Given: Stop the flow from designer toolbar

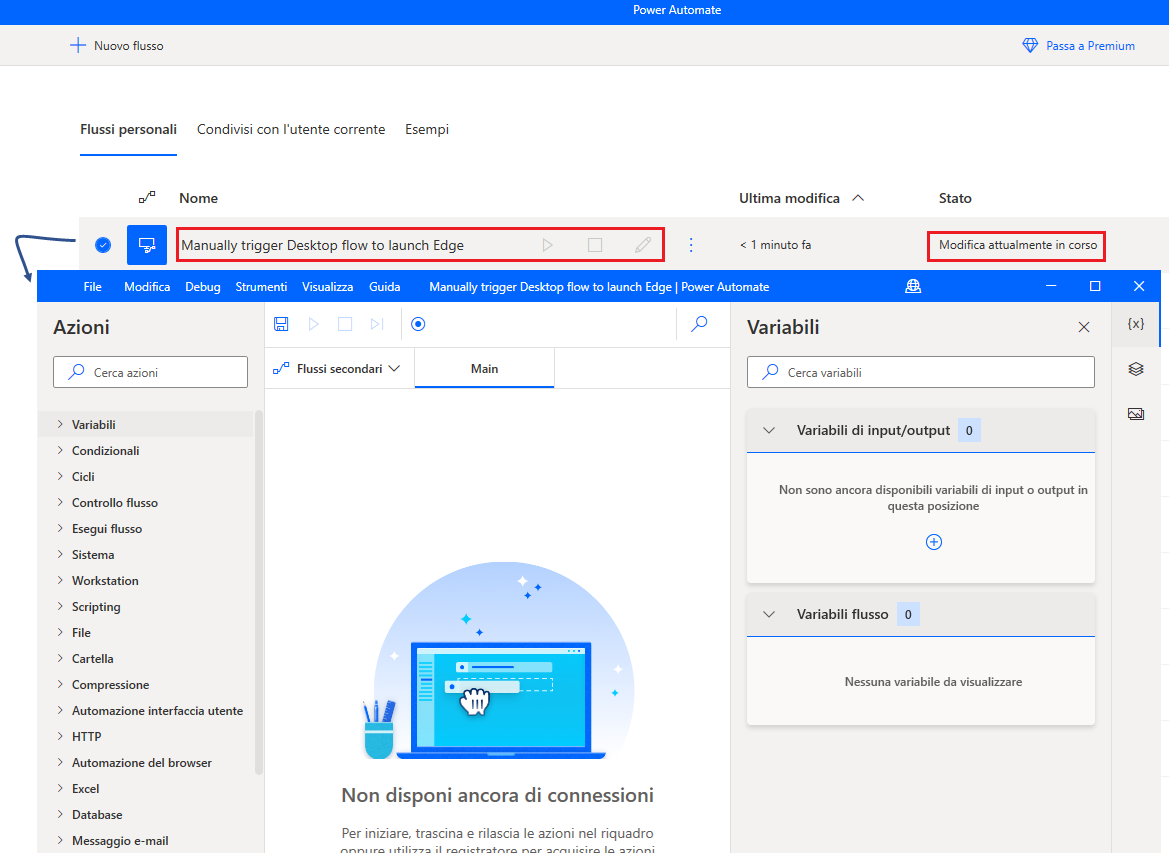Looking at the screenshot, I should click(x=345, y=324).
